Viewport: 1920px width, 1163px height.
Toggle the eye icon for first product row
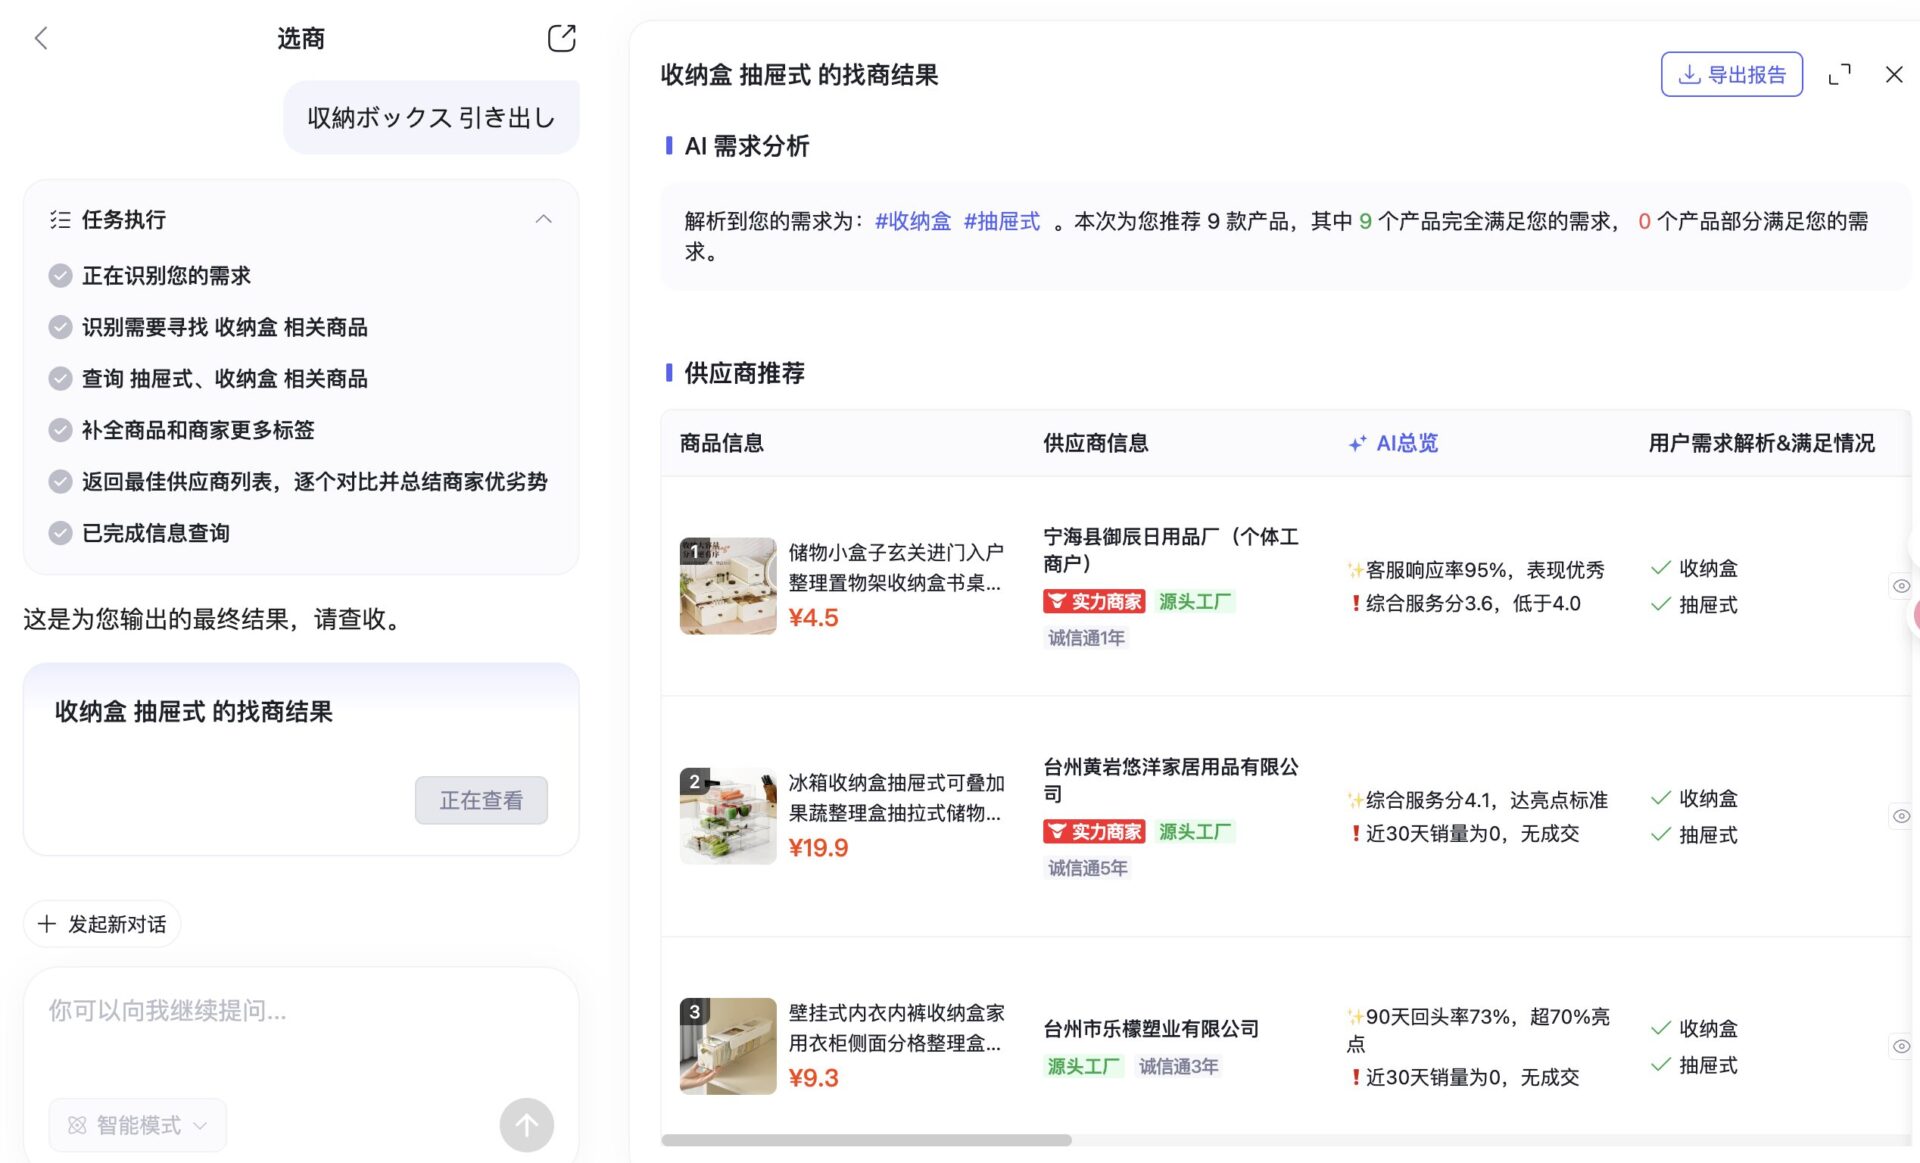click(1901, 585)
